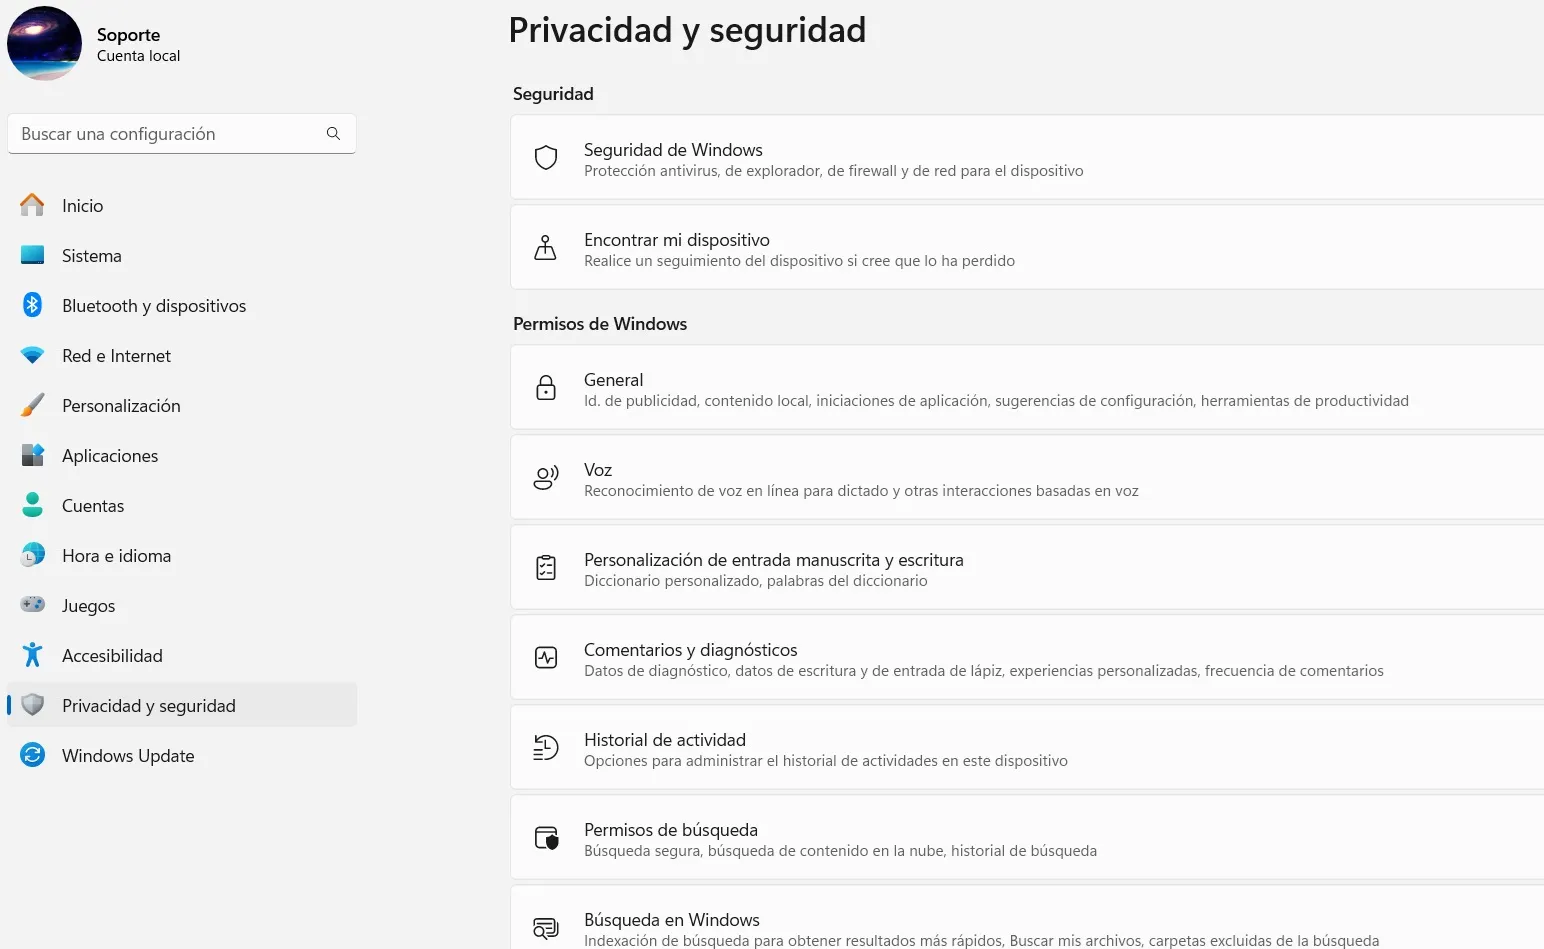1544x949 pixels.
Task: Click the shield icon for Seguridad de Windows
Action: point(546,158)
